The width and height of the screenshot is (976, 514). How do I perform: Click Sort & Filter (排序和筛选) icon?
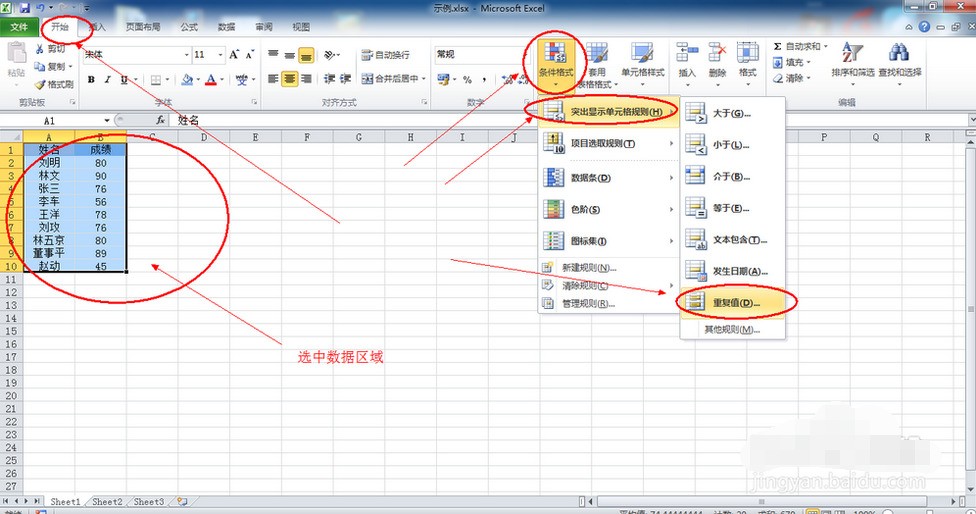(852, 53)
